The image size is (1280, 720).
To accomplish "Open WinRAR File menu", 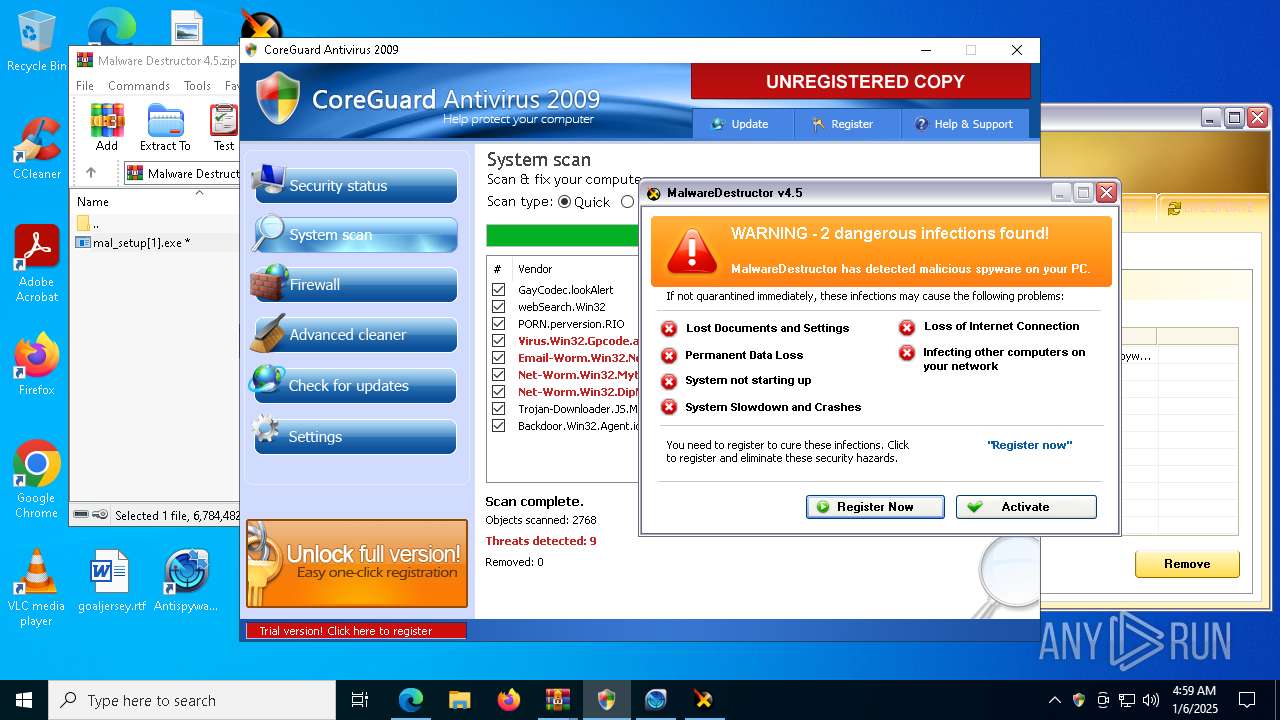I will (x=85, y=86).
